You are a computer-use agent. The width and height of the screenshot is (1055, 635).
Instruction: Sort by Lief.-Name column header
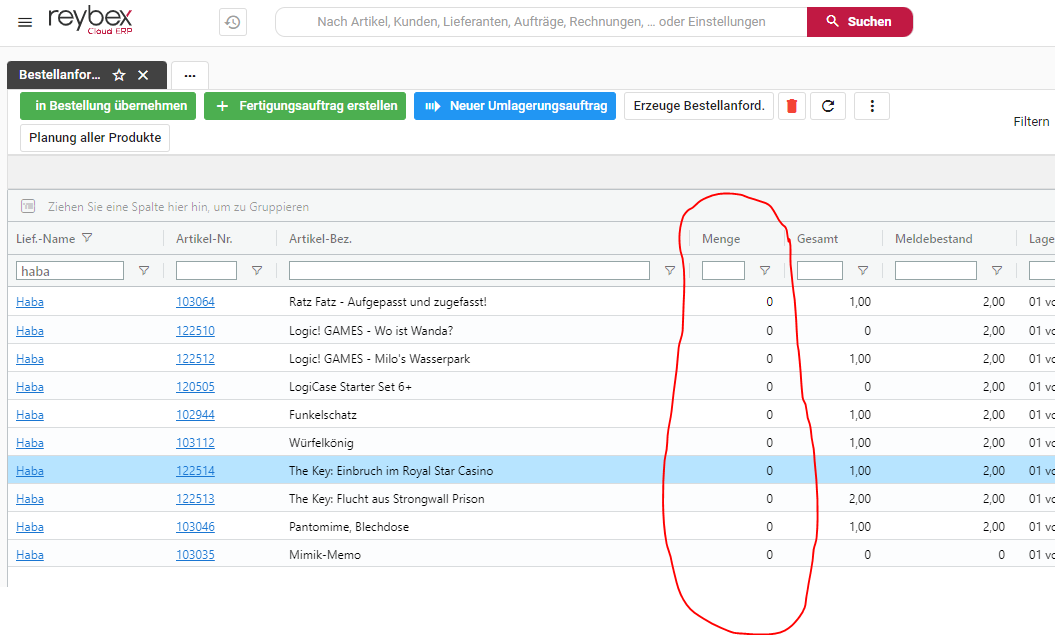pos(46,239)
